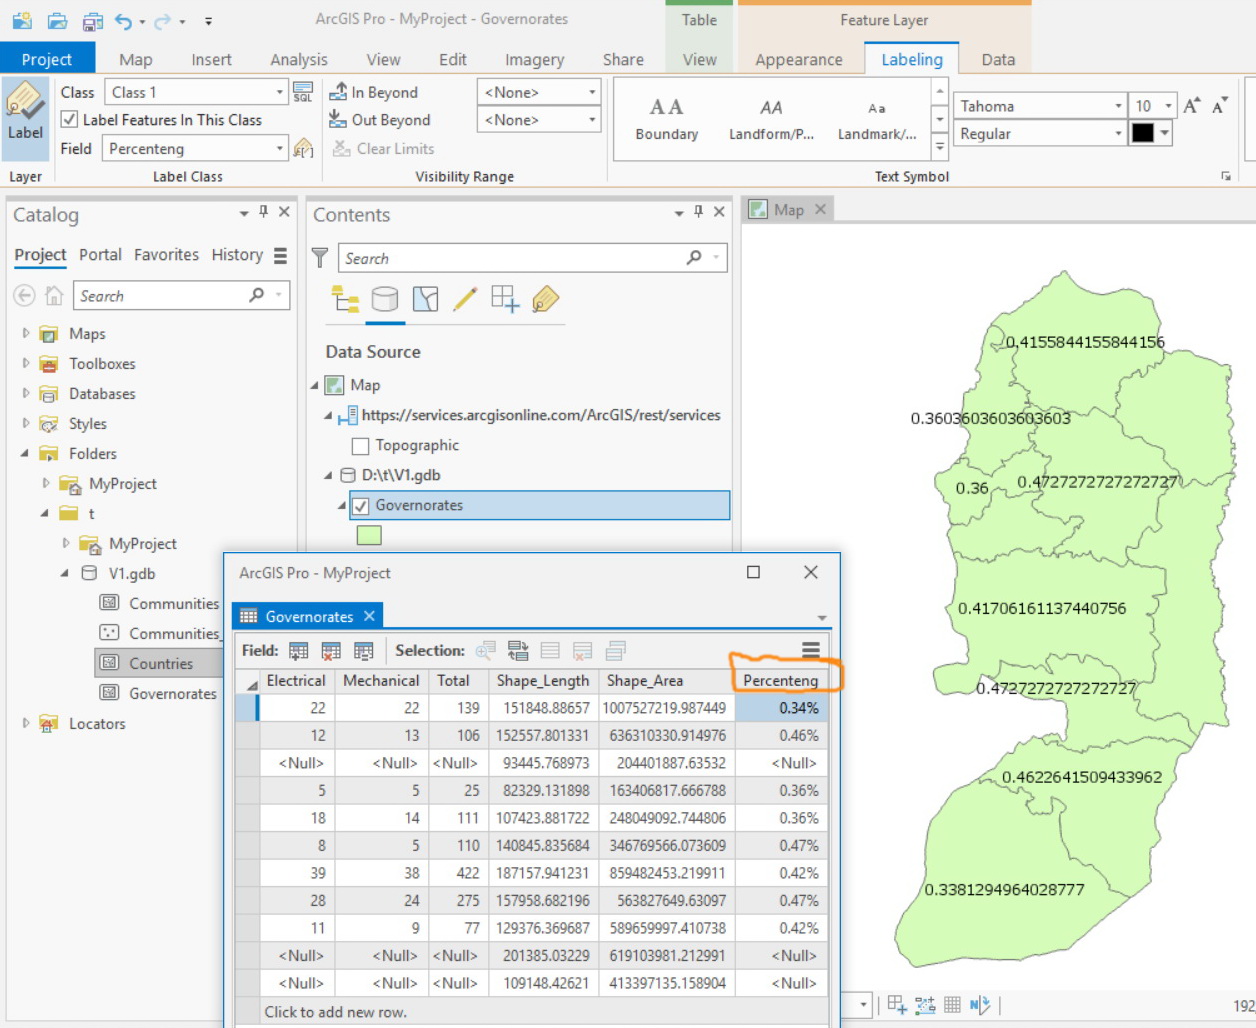This screenshot has height=1028, width=1256.
Task: Switch to the Data ribbon tab
Action: (x=998, y=60)
